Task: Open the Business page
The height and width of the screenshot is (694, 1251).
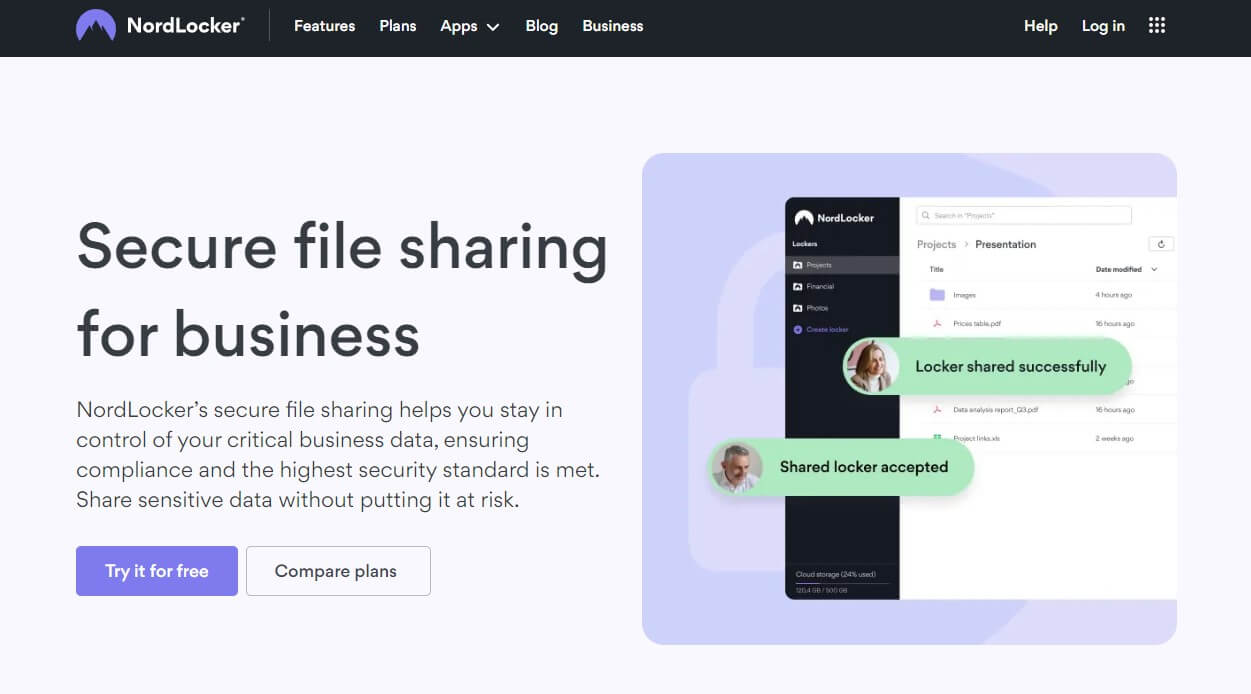Action: 613,26
